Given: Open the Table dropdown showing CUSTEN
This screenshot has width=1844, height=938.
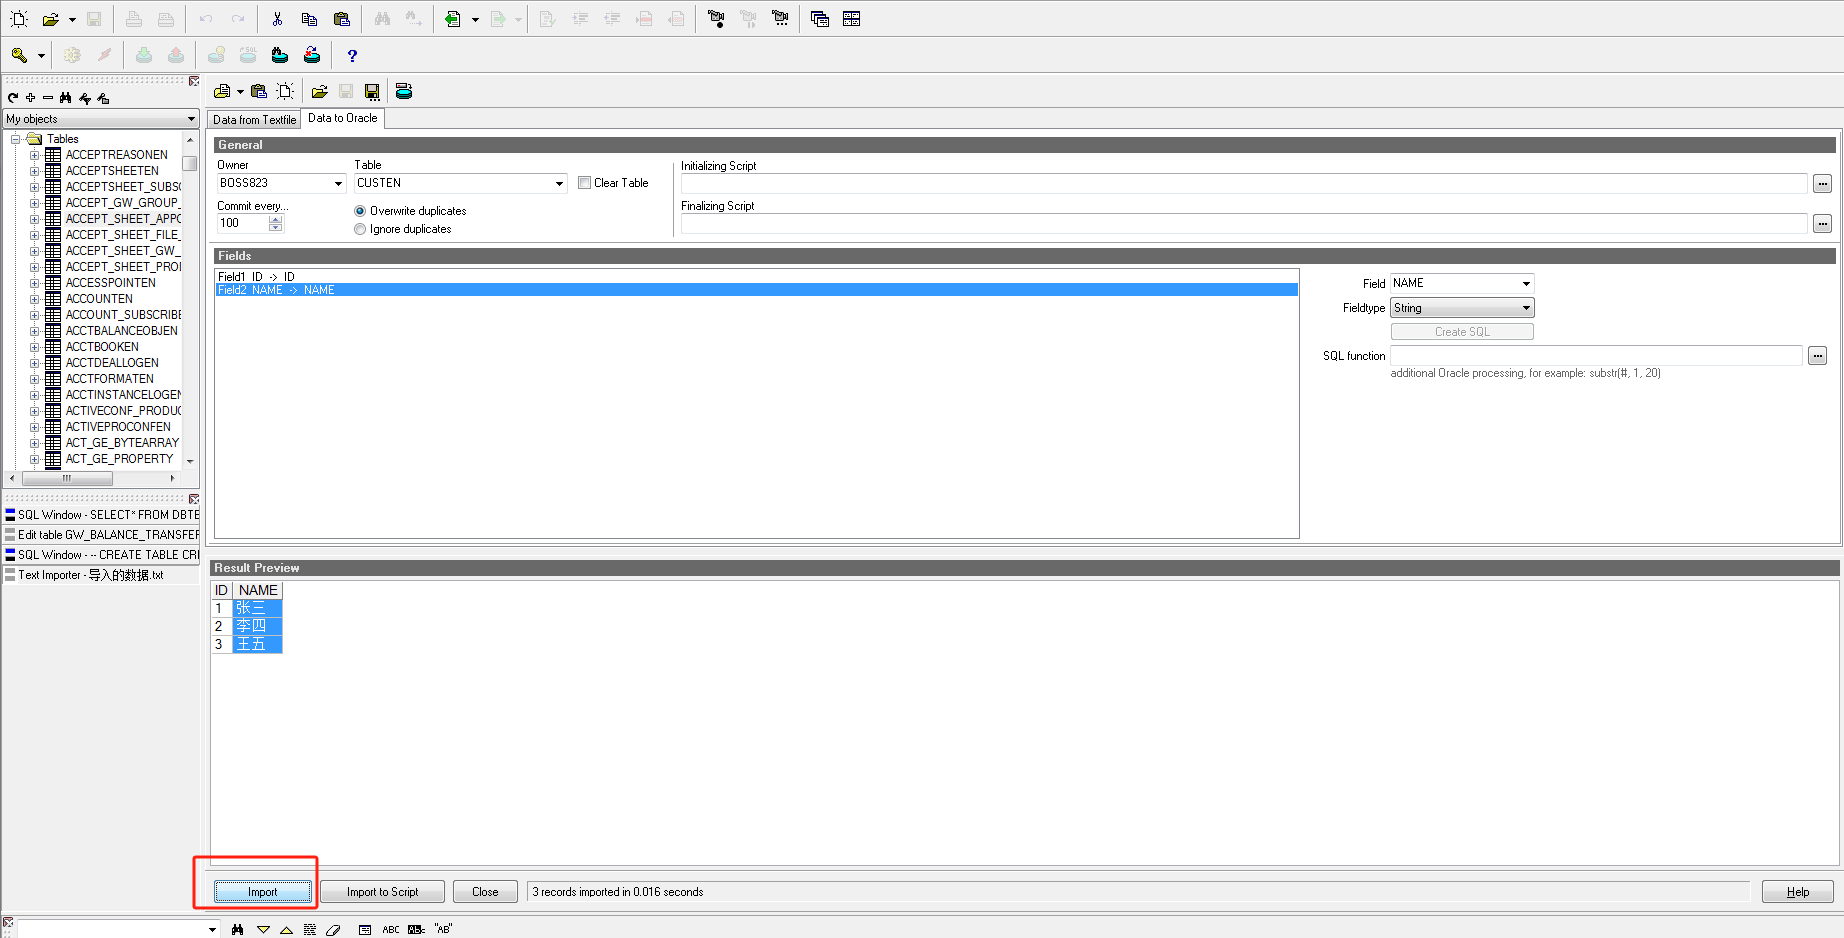Looking at the screenshot, I should tap(559, 183).
